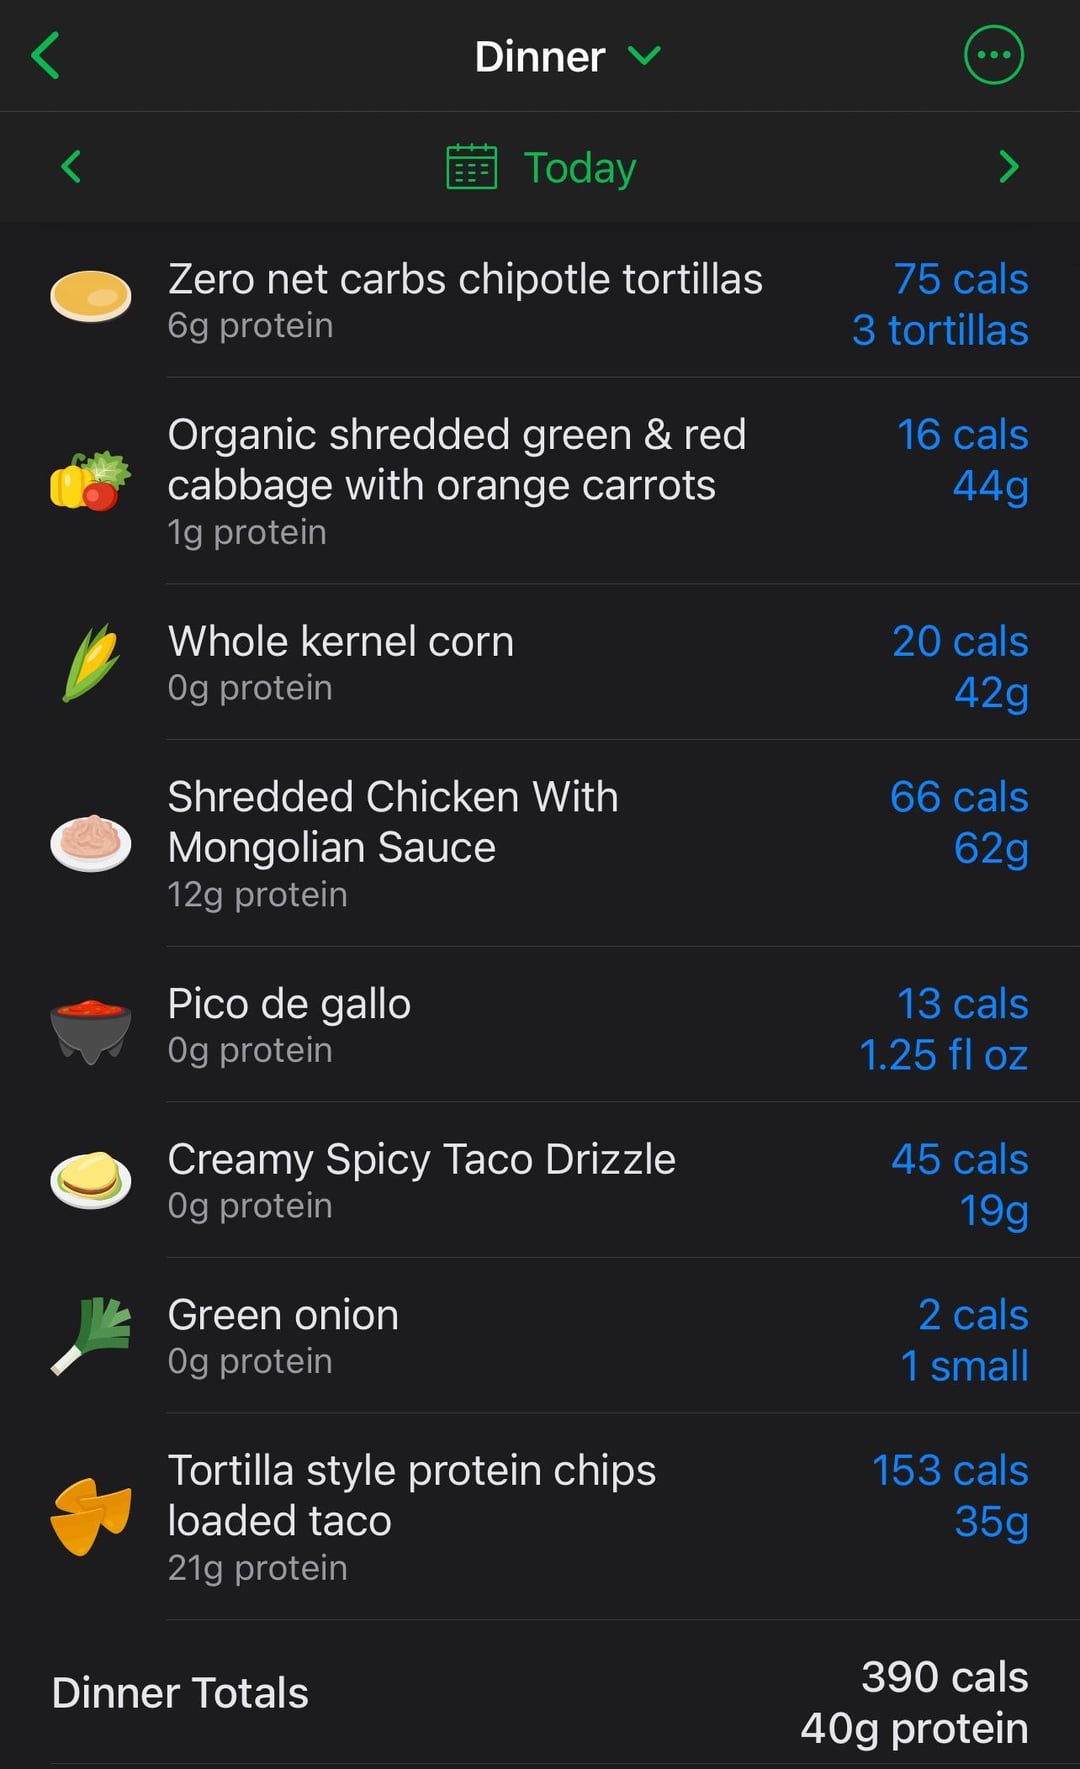Edit the 3 tortillas serving amount
The width and height of the screenshot is (1080, 1769).
pos(939,331)
